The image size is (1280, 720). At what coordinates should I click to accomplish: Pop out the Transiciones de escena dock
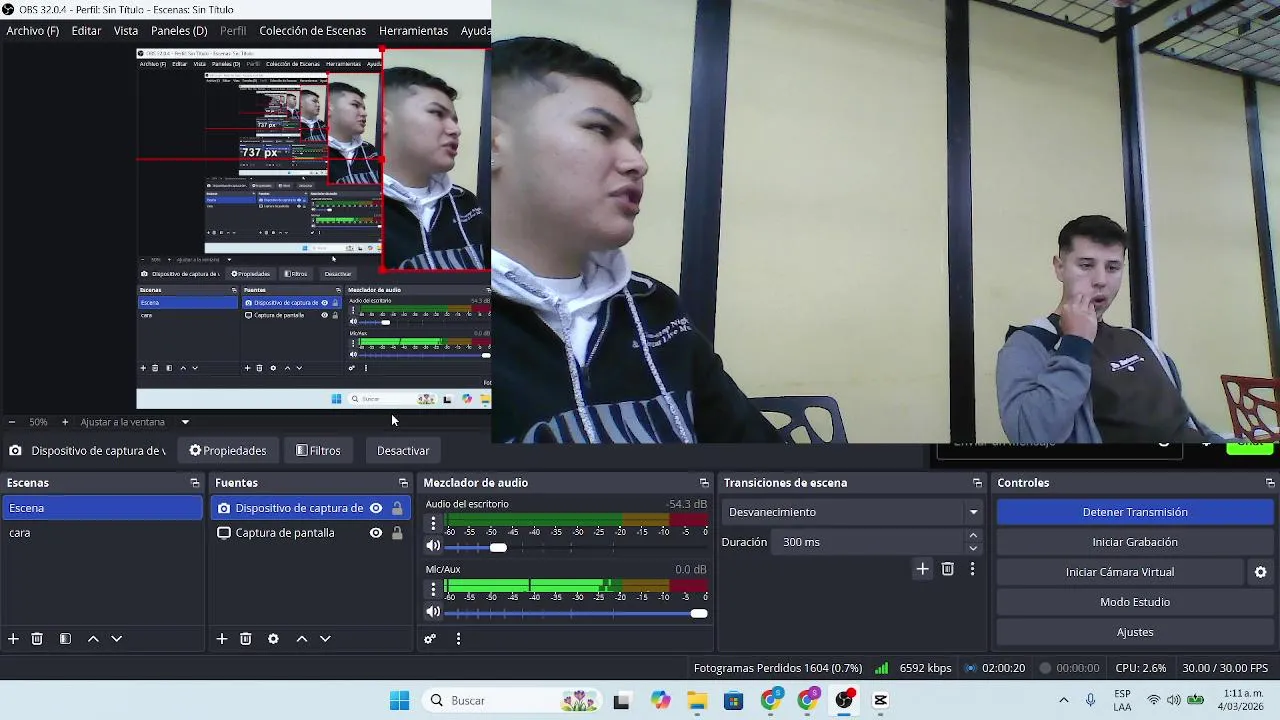(x=977, y=483)
